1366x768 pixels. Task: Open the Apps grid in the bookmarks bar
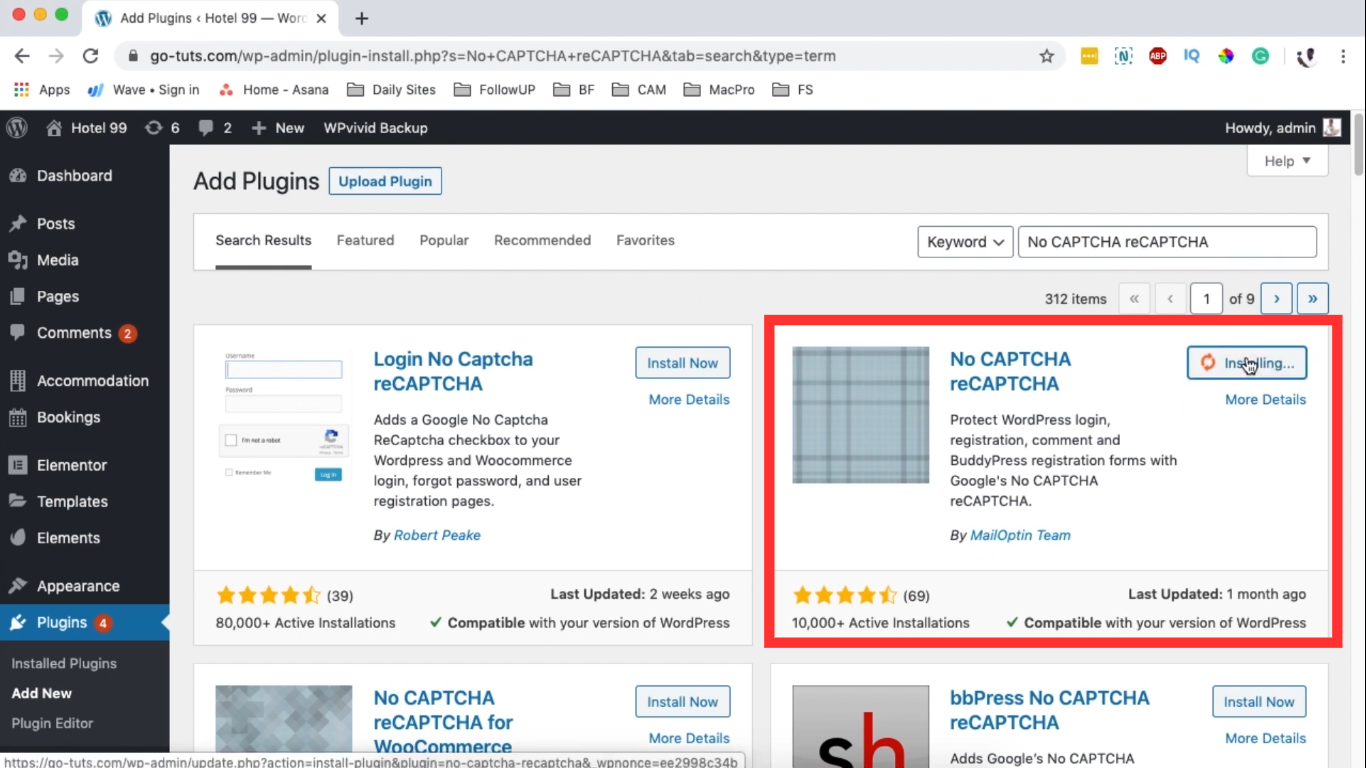coord(42,89)
